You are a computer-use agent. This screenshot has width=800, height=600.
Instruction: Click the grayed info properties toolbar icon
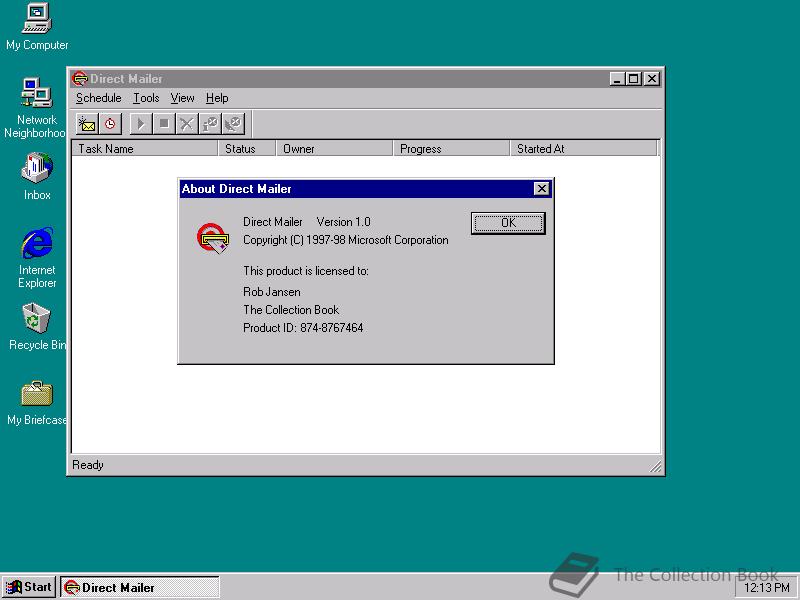[x=210, y=124]
